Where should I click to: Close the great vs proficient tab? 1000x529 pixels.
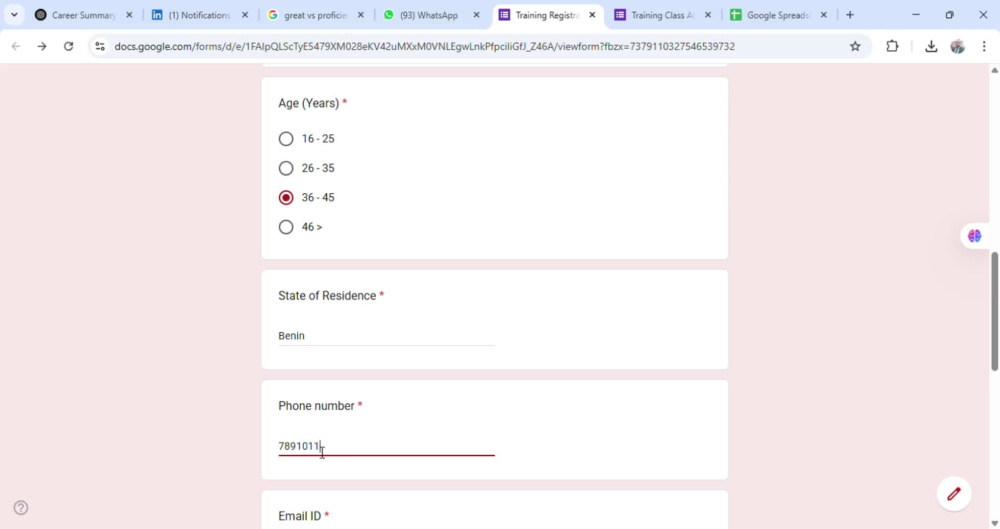click(361, 15)
